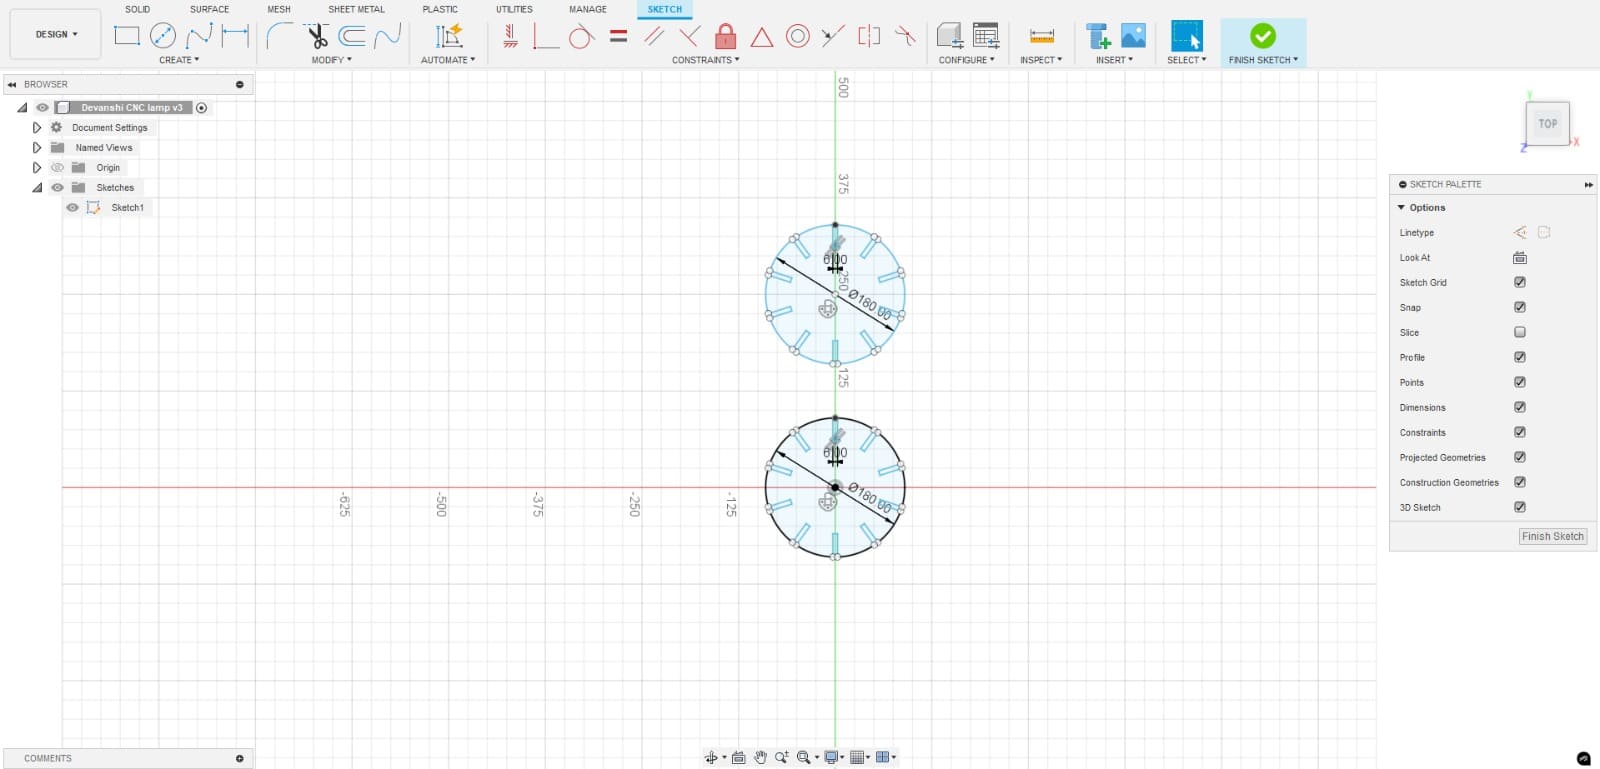Viewport: 1600px width, 769px height.
Task: Activate the Pan hand tool
Action: [760, 757]
